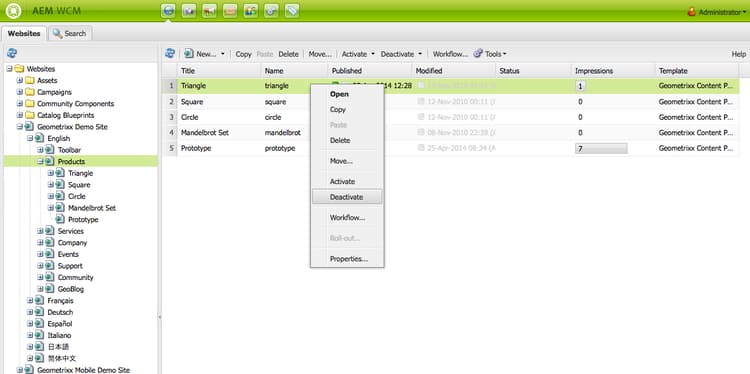Open the Tools toolbar menu

click(490, 54)
